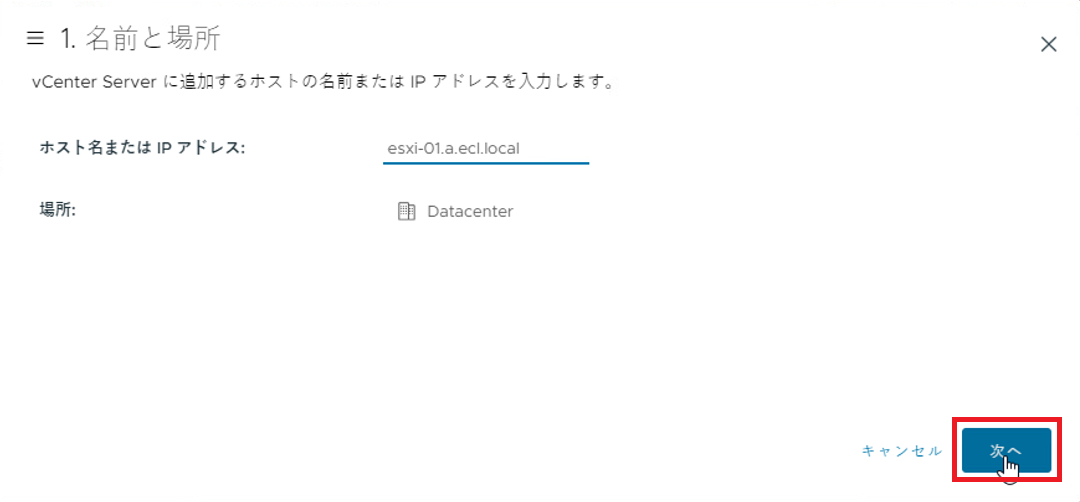This screenshot has width=1080, height=502.
Task: Click the Datacenter building icon
Action: 406,211
